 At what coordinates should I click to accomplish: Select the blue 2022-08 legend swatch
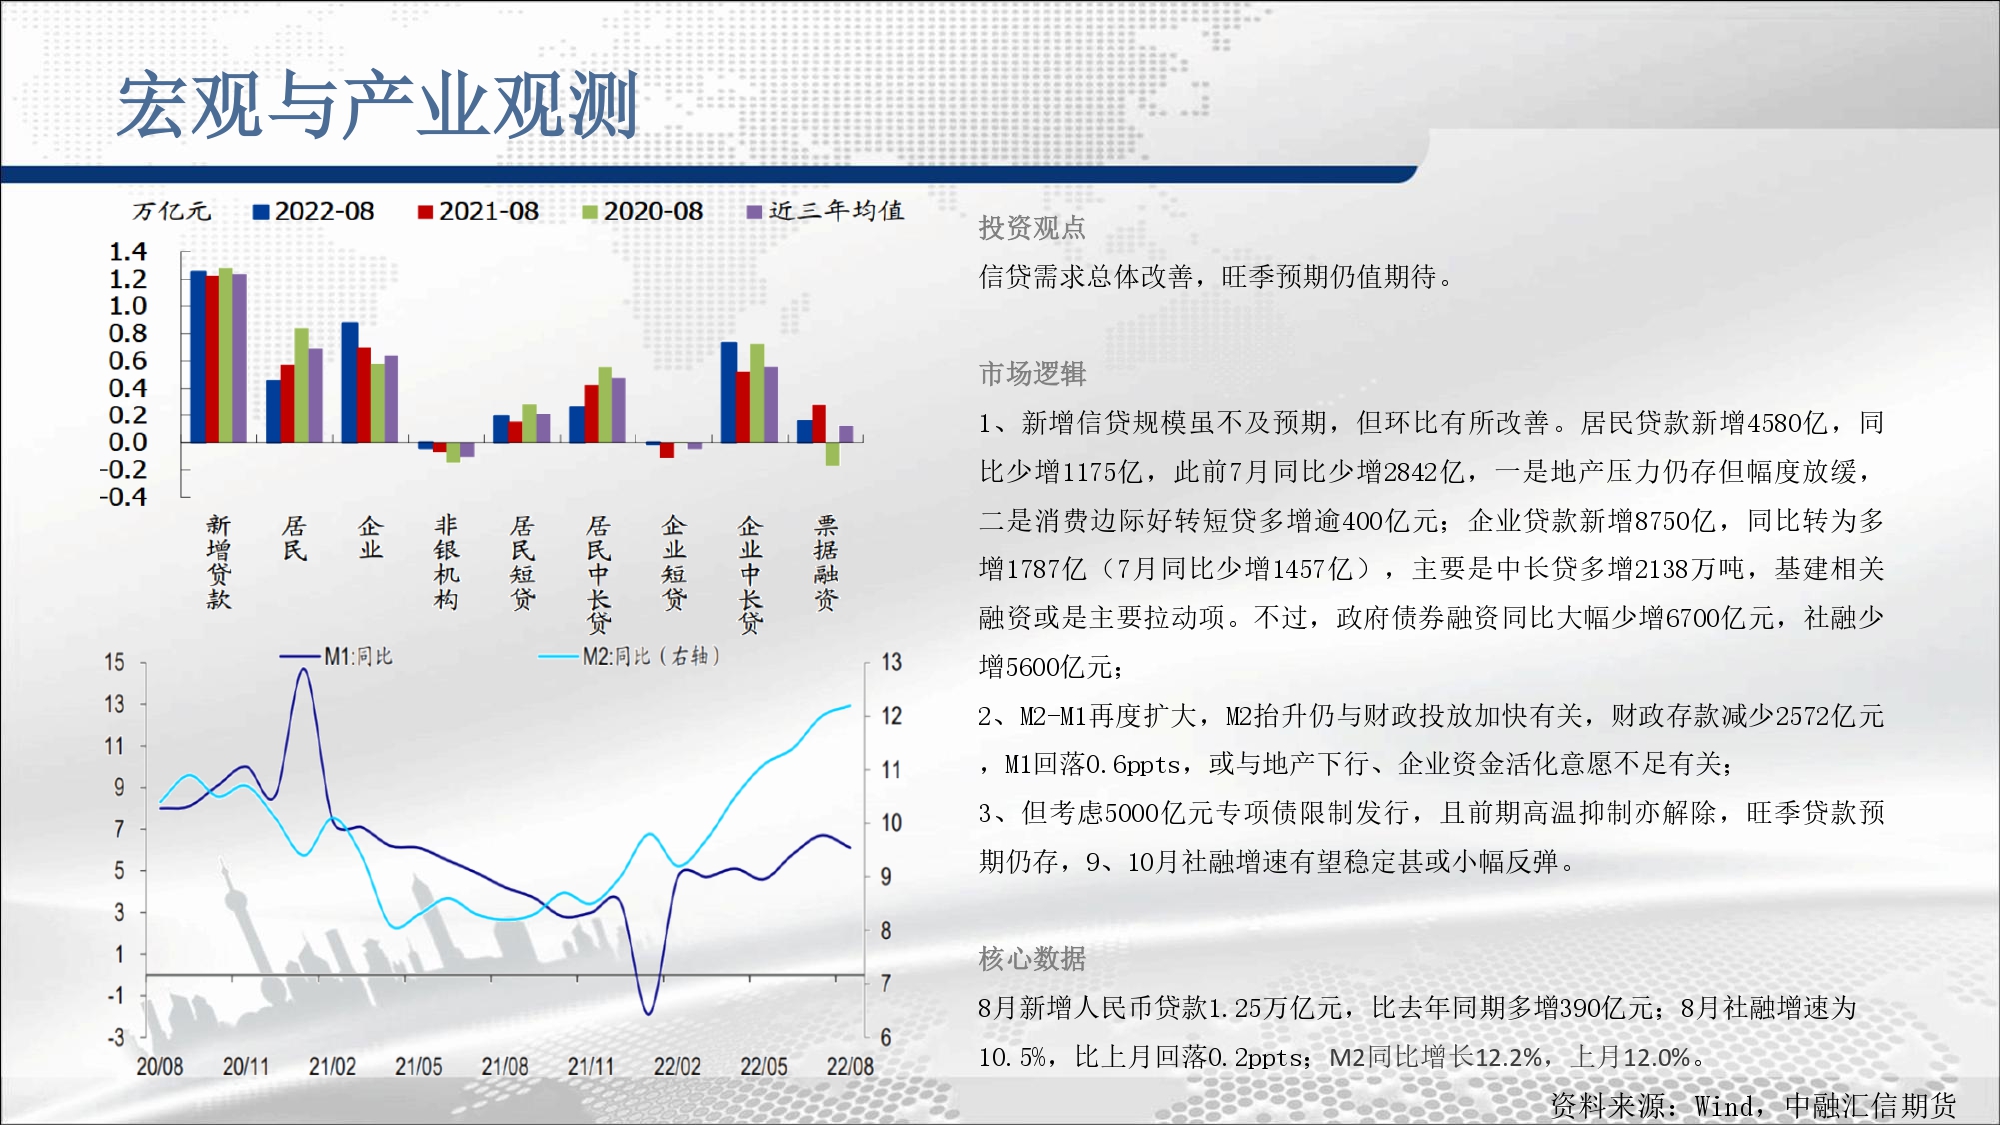261,212
